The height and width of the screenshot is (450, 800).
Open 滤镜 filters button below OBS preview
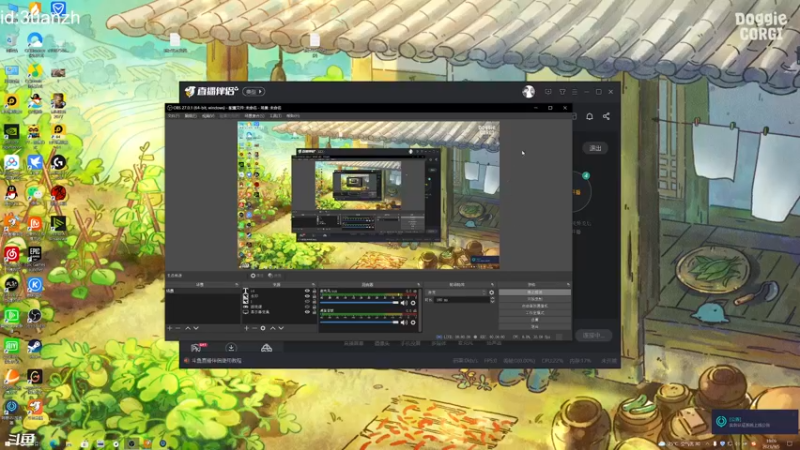pyautogui.click(x=274, y=276)
